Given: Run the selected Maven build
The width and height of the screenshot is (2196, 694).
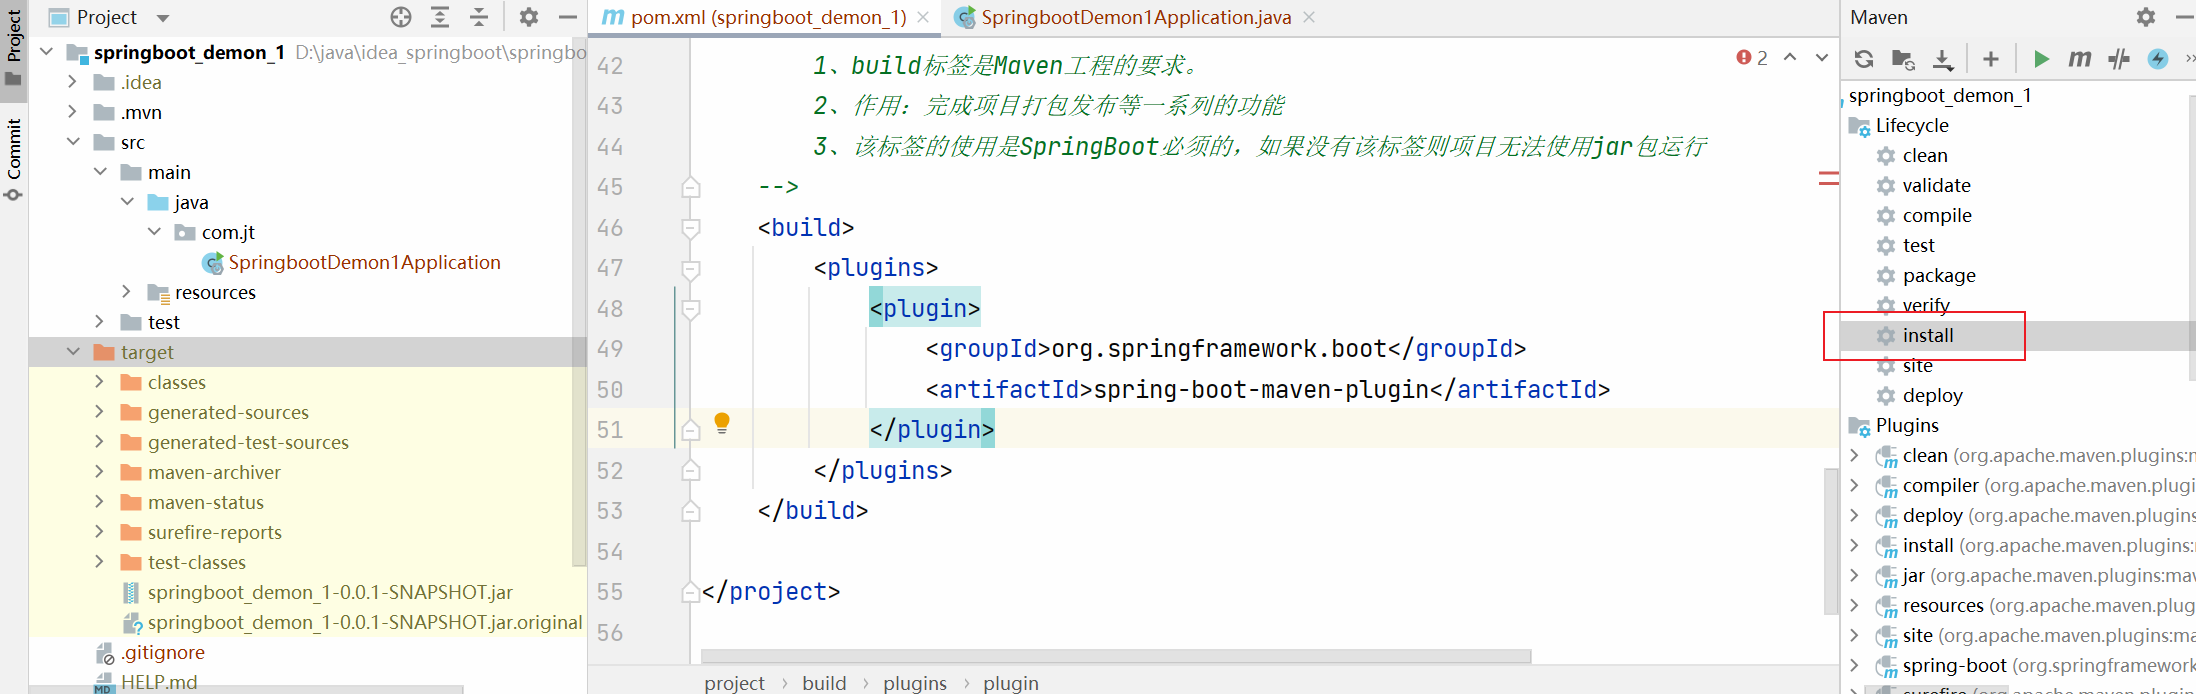Looking at the screenshot, I should [2041, 59].
